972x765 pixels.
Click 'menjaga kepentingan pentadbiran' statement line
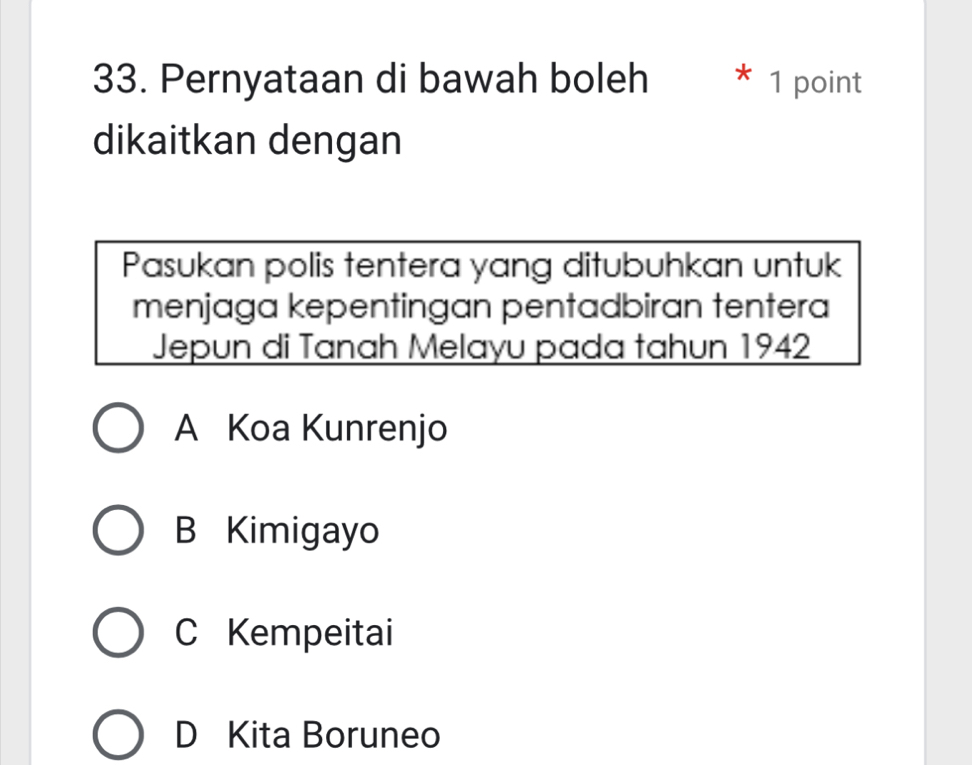coord(477,305)
